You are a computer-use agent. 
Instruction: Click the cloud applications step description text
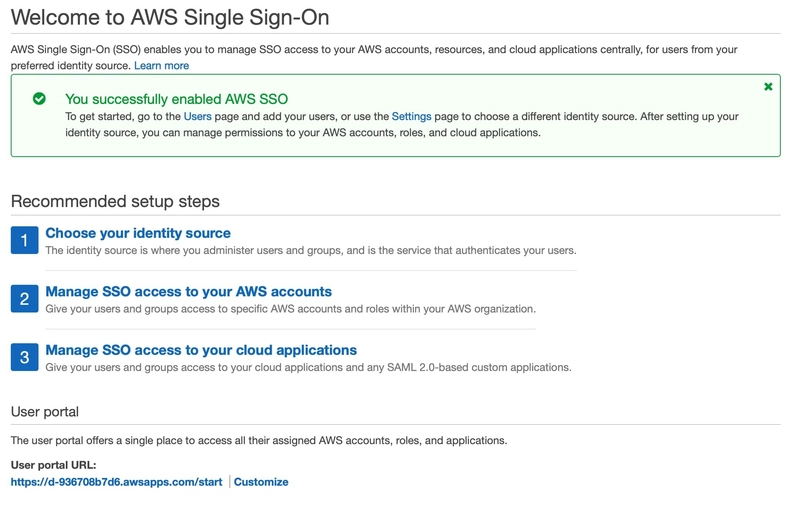tap(308, 367)
